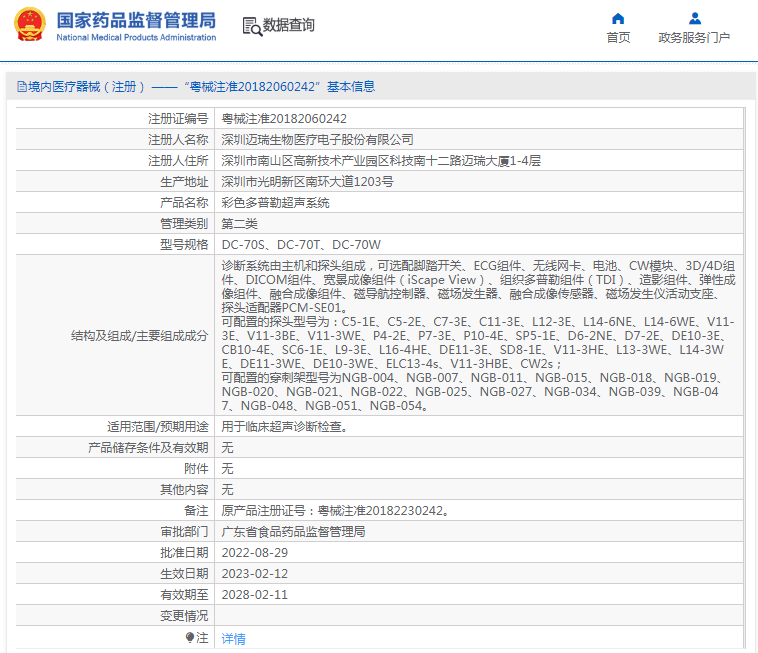Click intended use 用于临床超声诊断检查。
The width and height of the screenshot is (758, 653).
coord(285,427)
